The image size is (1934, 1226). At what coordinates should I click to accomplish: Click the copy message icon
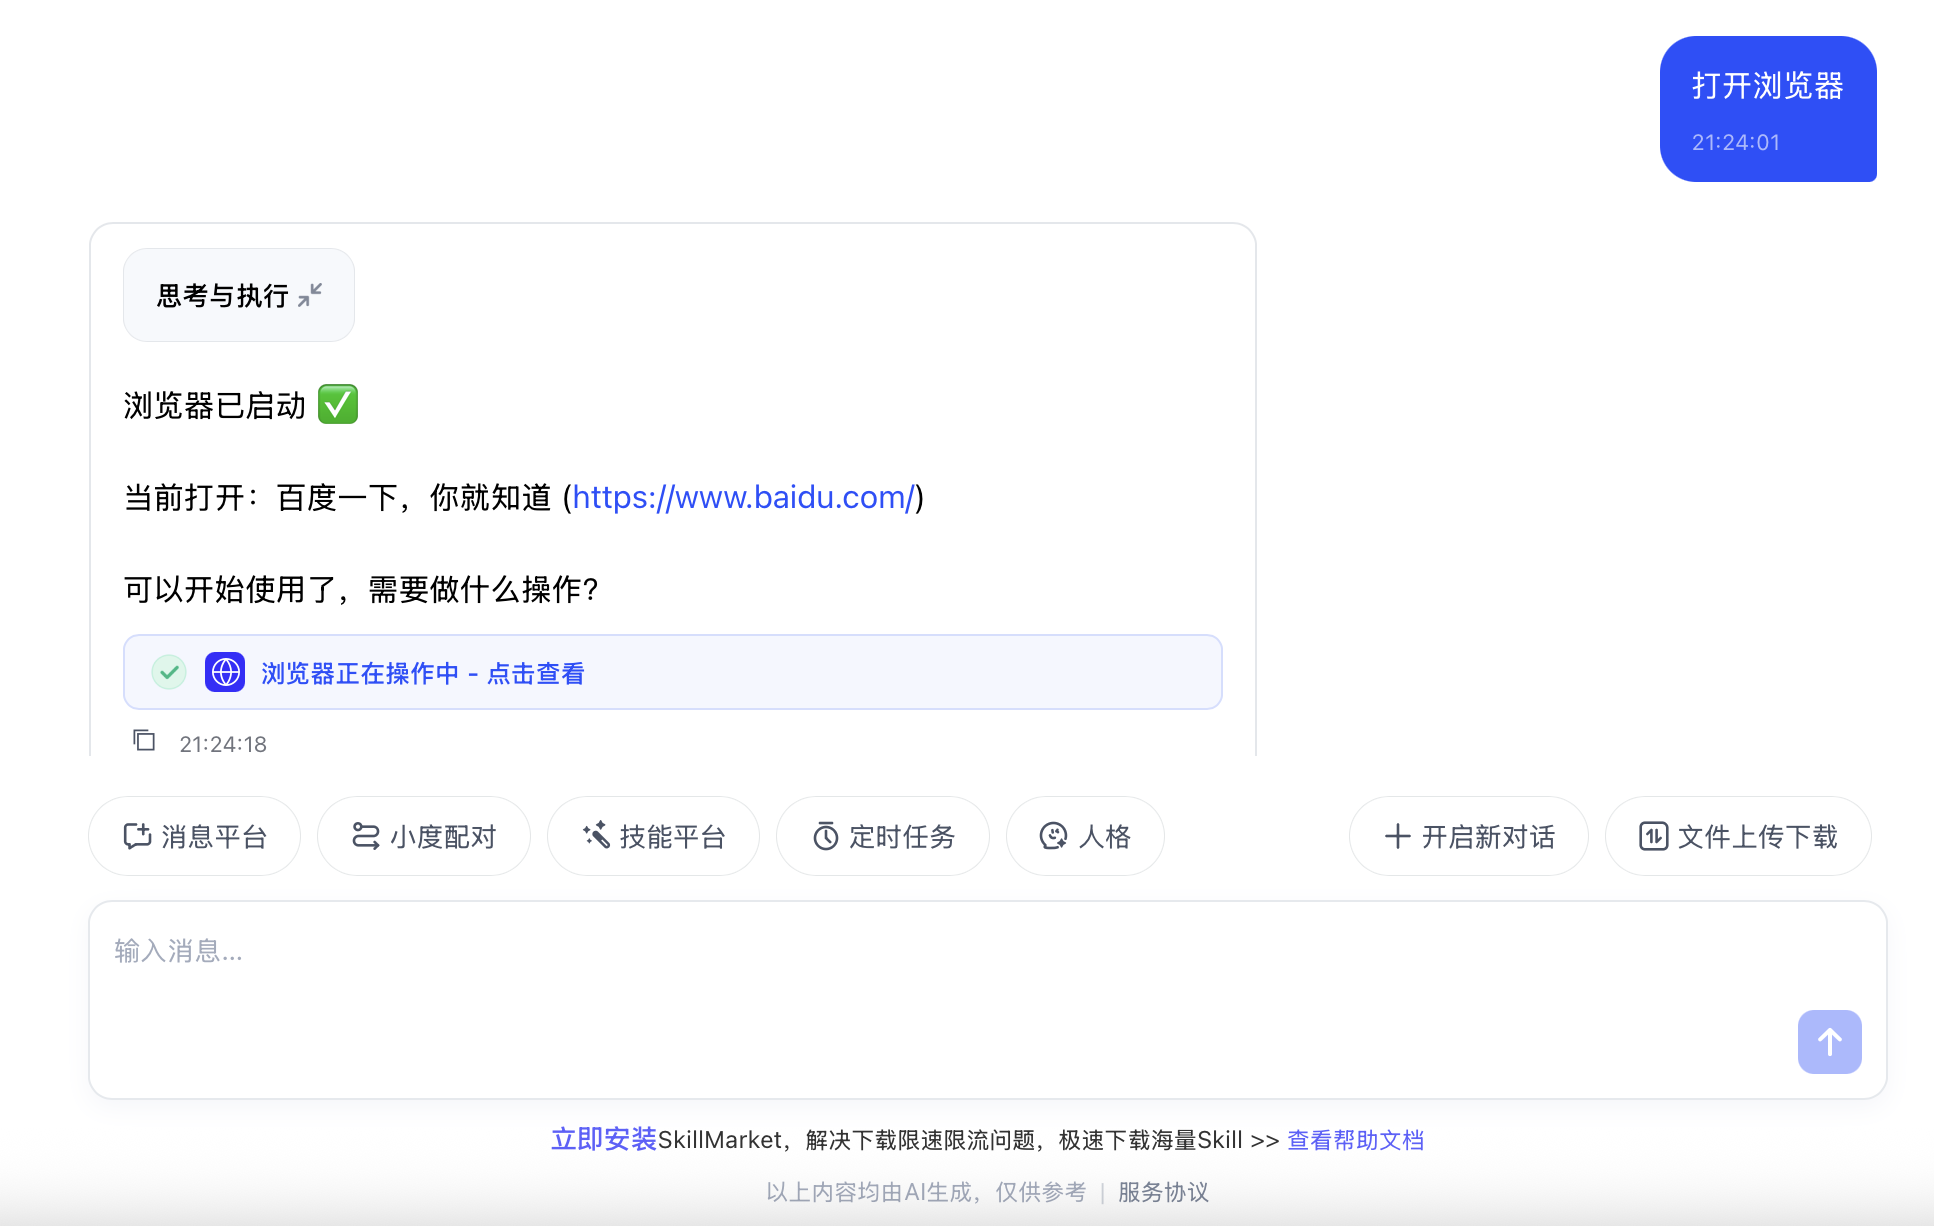[x=144, y=740]
